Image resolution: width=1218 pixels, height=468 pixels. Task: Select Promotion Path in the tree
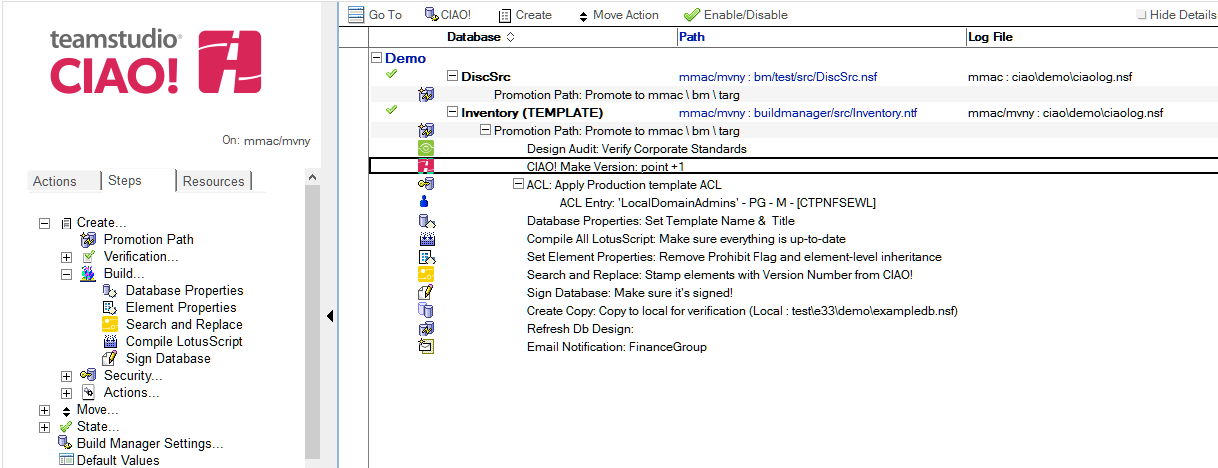pos(149,239)
